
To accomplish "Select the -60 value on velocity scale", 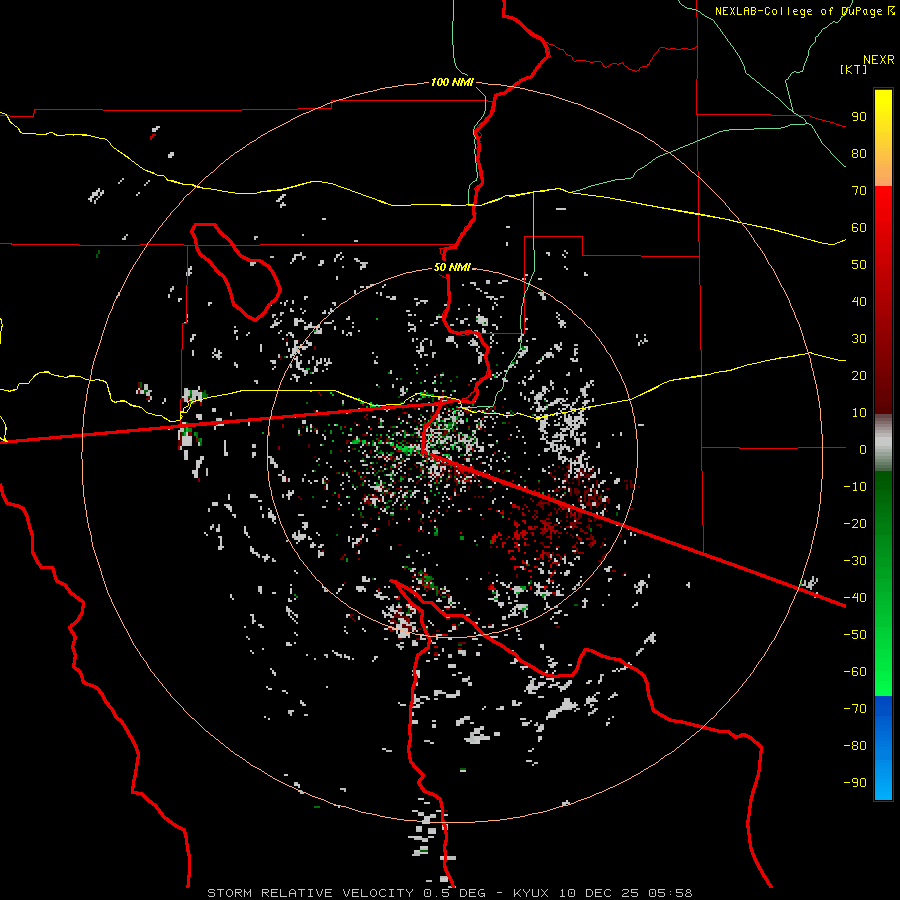I will [x=855, y=672].
